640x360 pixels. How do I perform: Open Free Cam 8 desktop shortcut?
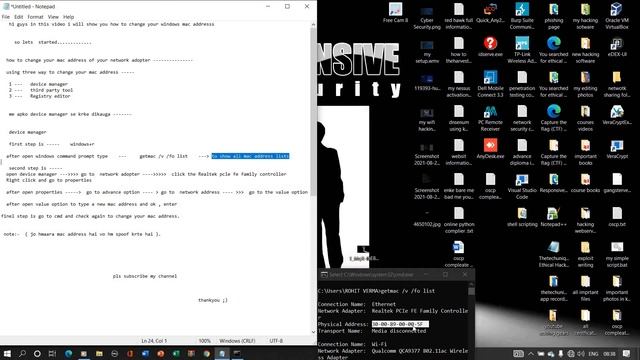[x=395, y=13]
